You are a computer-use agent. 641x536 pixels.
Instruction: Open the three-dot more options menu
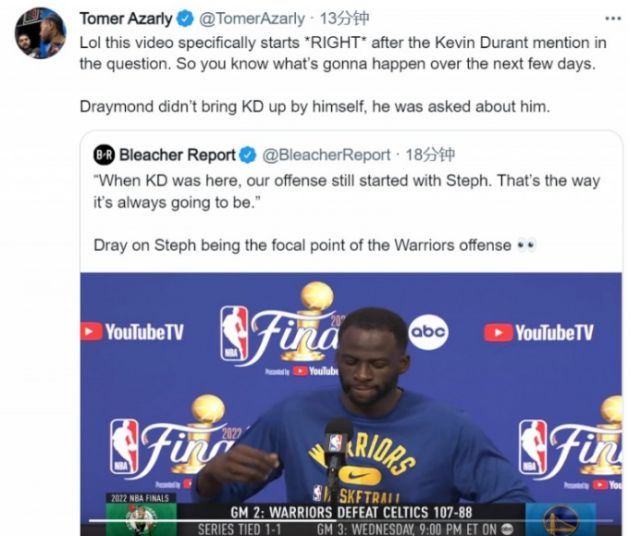coord(613,18)
